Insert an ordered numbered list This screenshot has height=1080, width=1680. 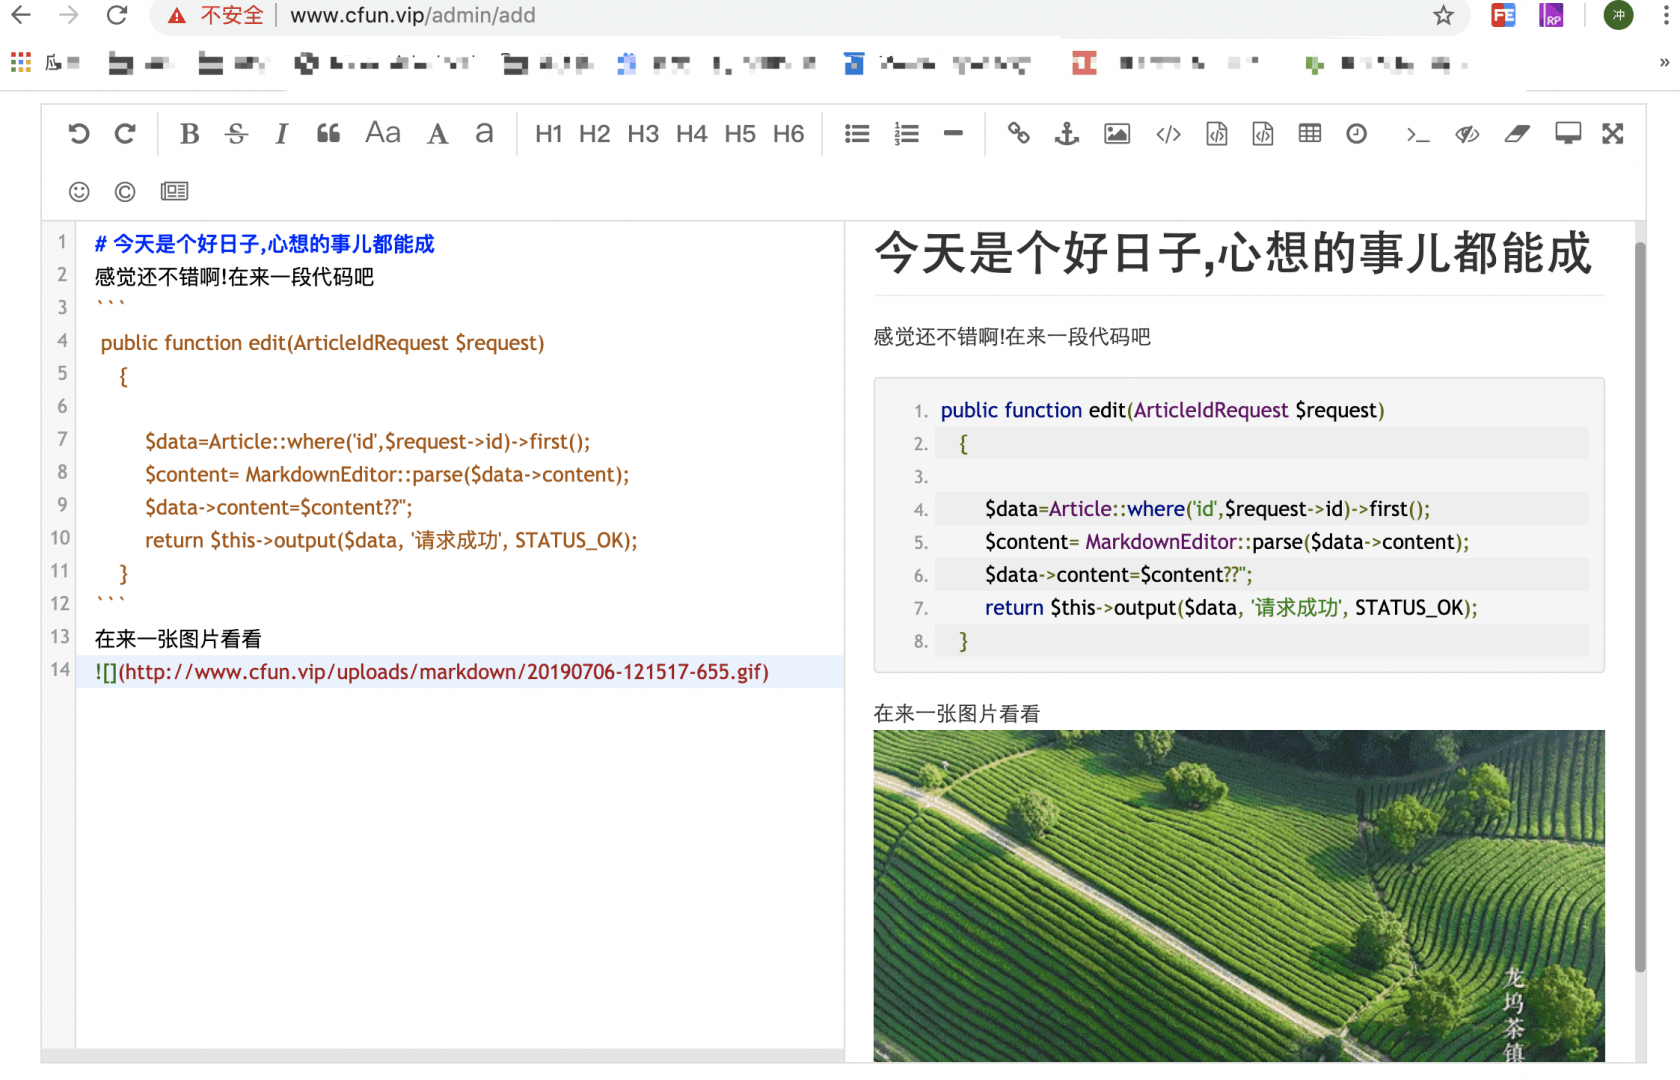coord(906,134)
